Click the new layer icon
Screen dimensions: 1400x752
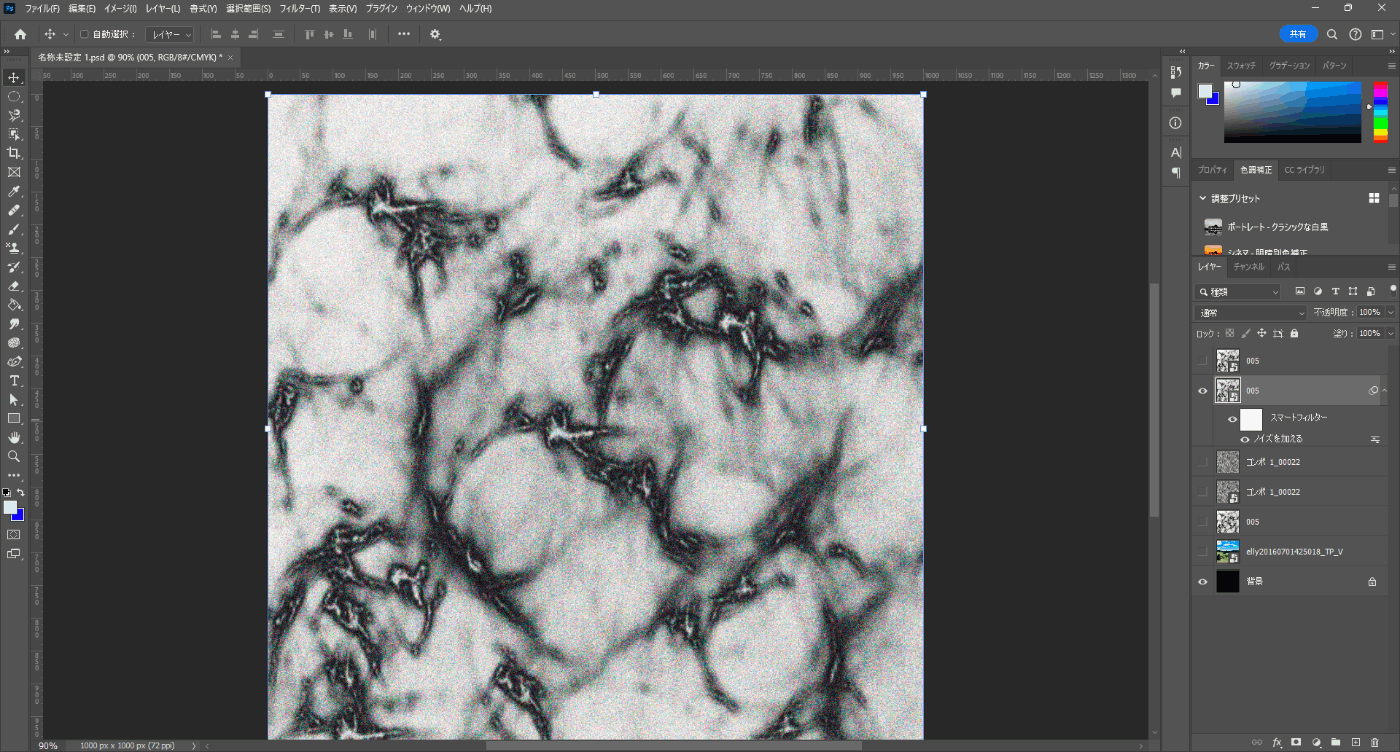(x=1356, y=742)
